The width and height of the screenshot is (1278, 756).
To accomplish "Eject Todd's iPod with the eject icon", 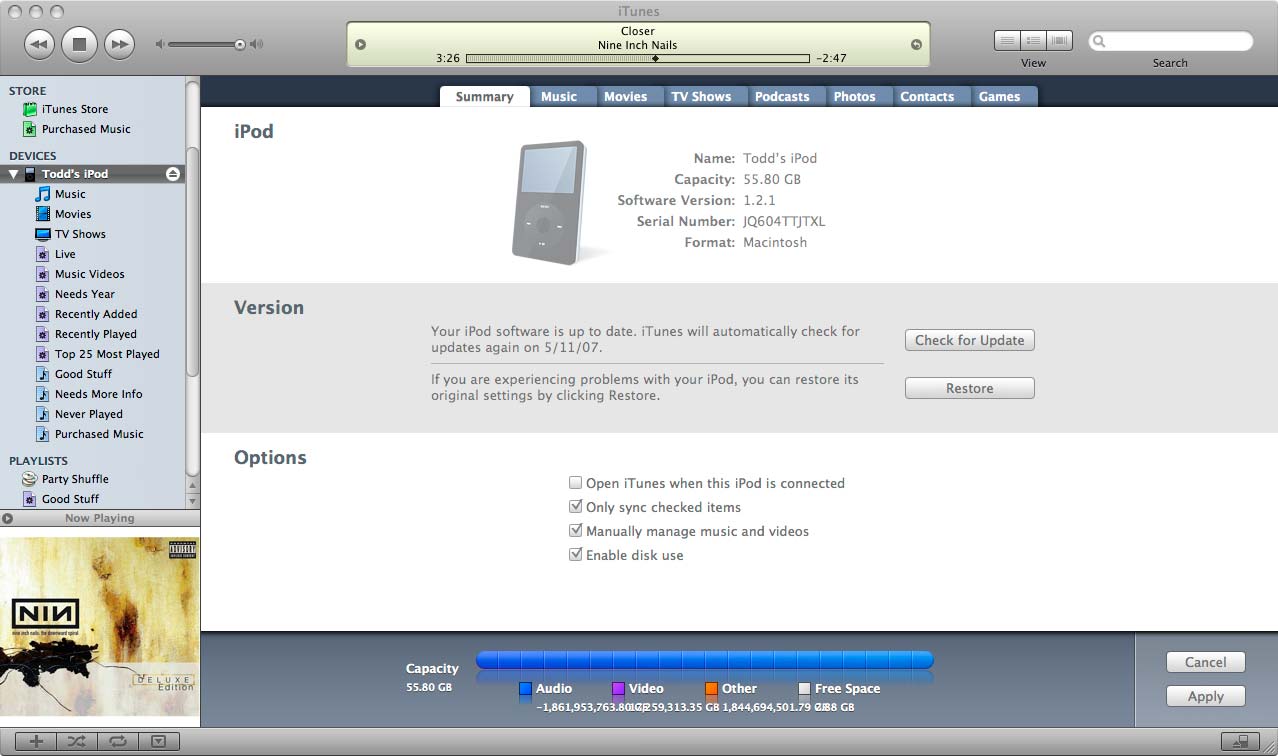I will pos(173,174).
